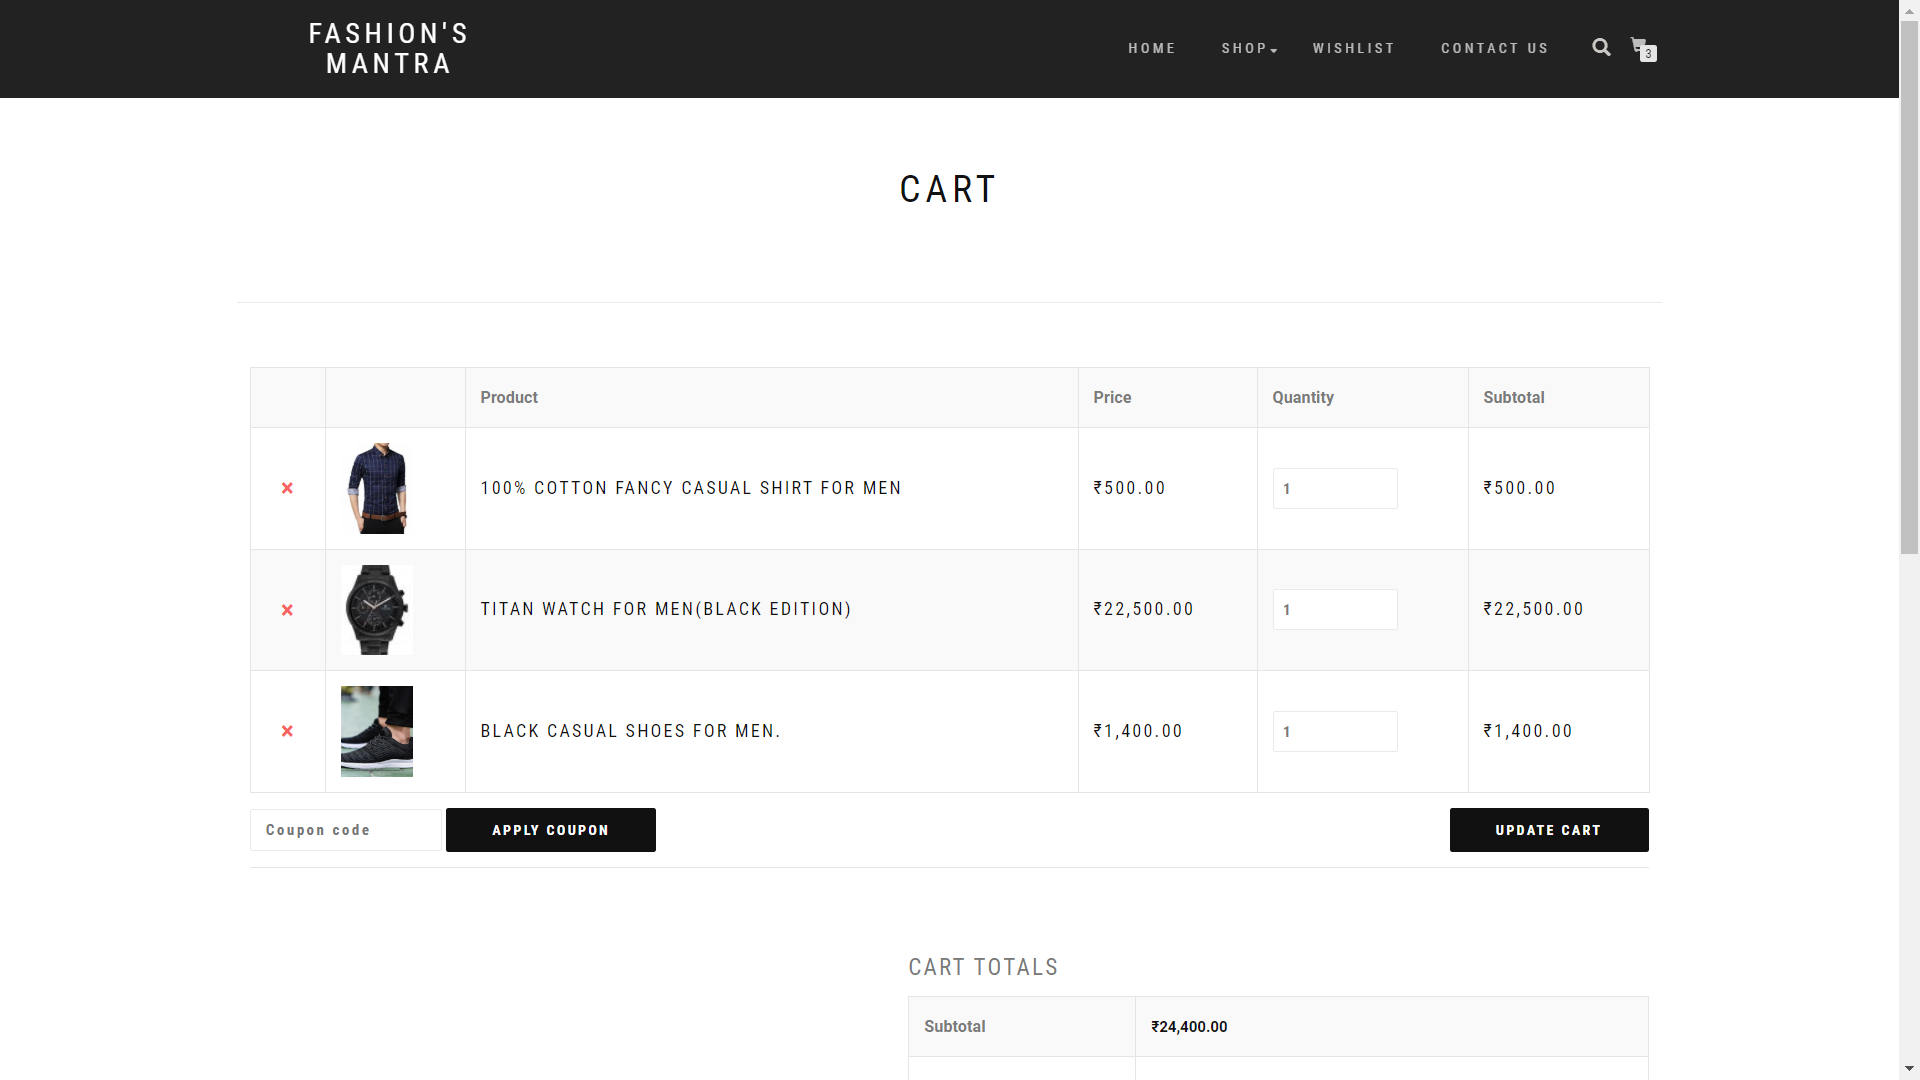
Task: Click the quantity box for black shoes
Action: pyautogui.click(x=1334, y=731)
